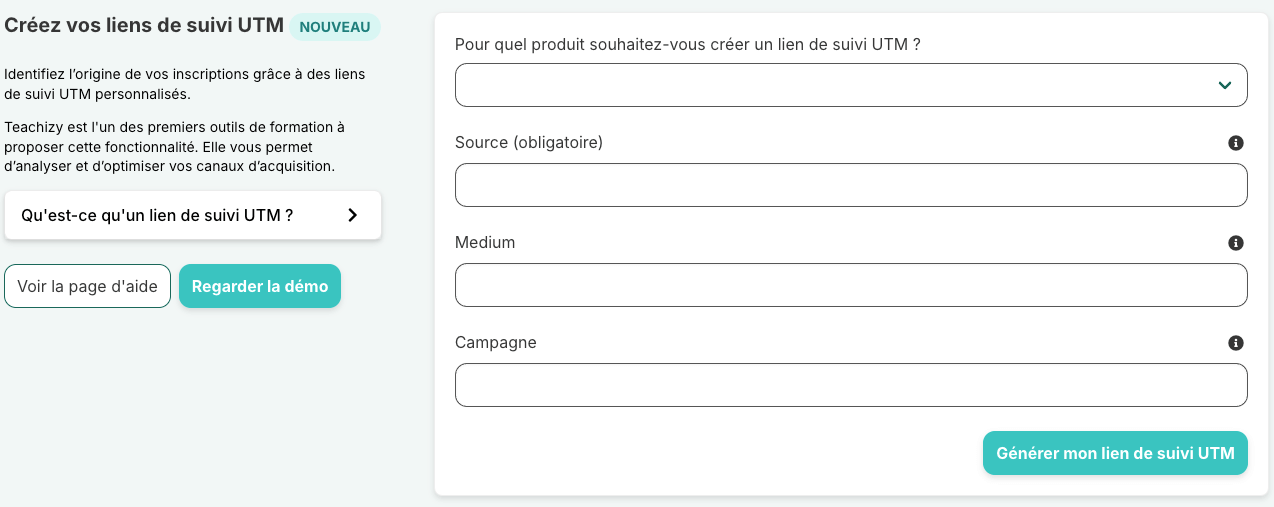Image resolution: width=1274 pixels, height=507 pixels.
Task: Click the "Source (obligatoire)" label
Action: click(529, 143)
